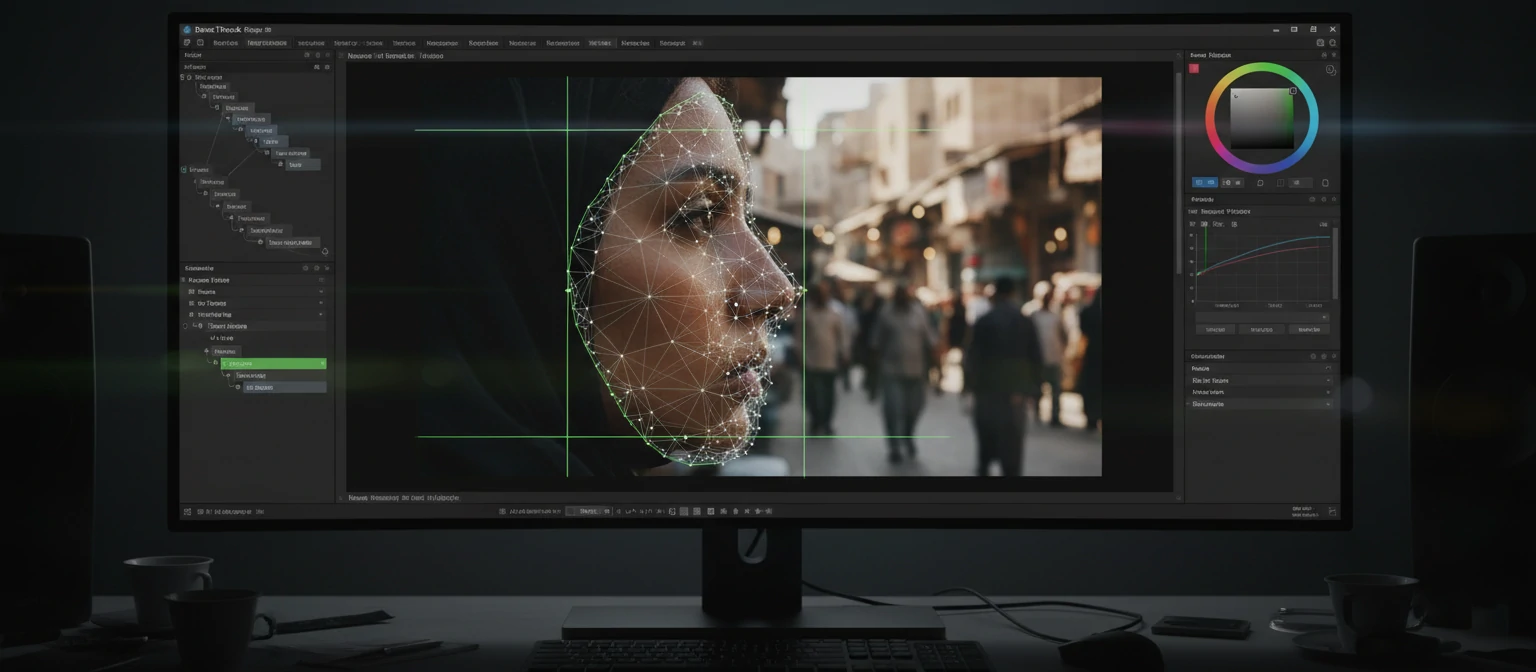The height and width of the screenshot is (672, 1536).
Task: Select the eyedropper icon under the color wheel
Action: pos(1261,182)
